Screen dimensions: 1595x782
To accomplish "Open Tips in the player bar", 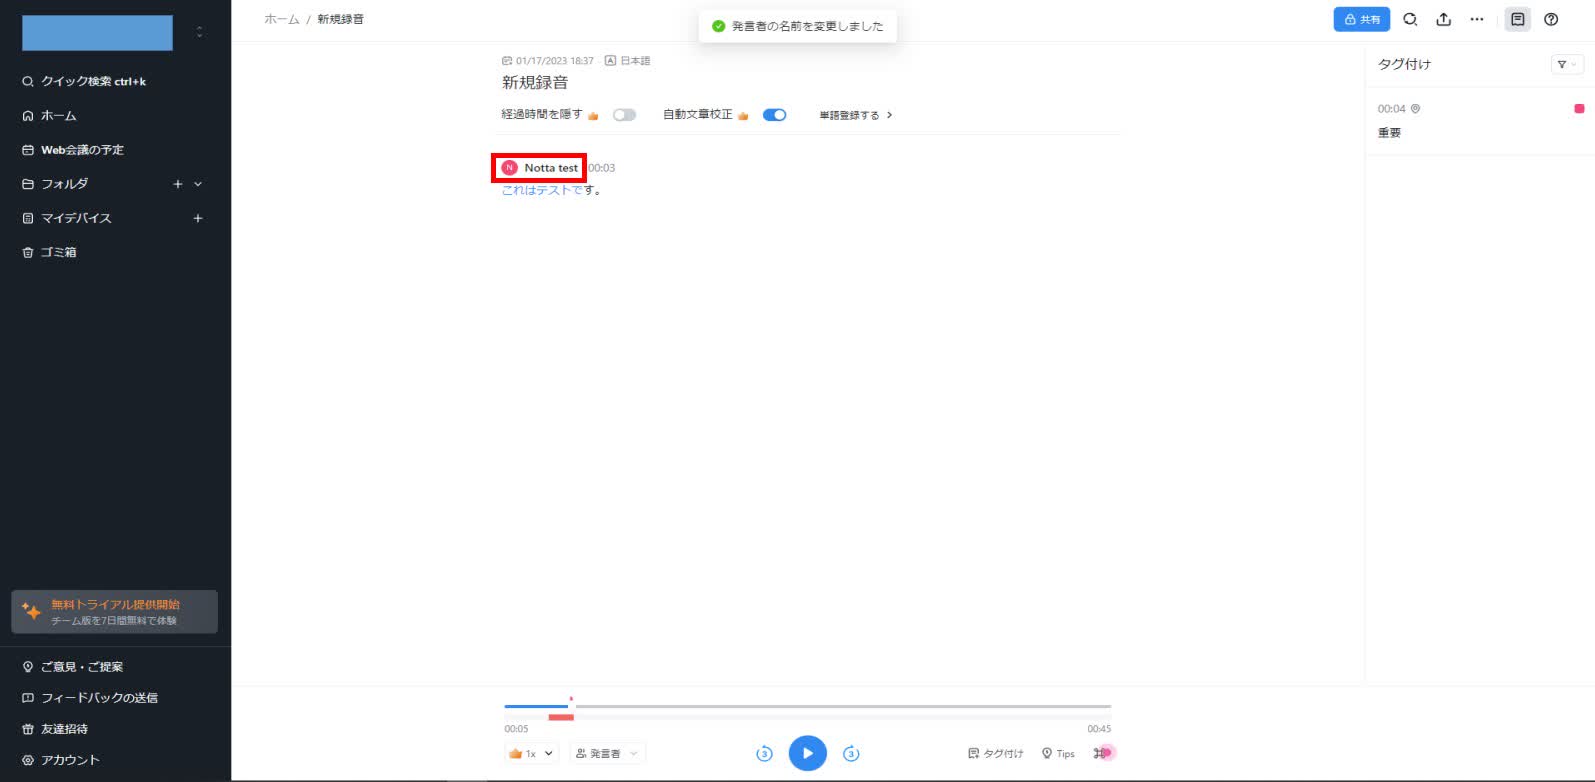I will click(1058, 753).
